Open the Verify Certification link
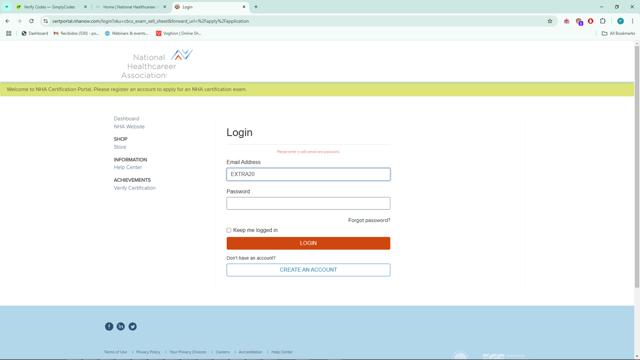The width and height of the screenshot is (640, 360). (x=135, y=188)
